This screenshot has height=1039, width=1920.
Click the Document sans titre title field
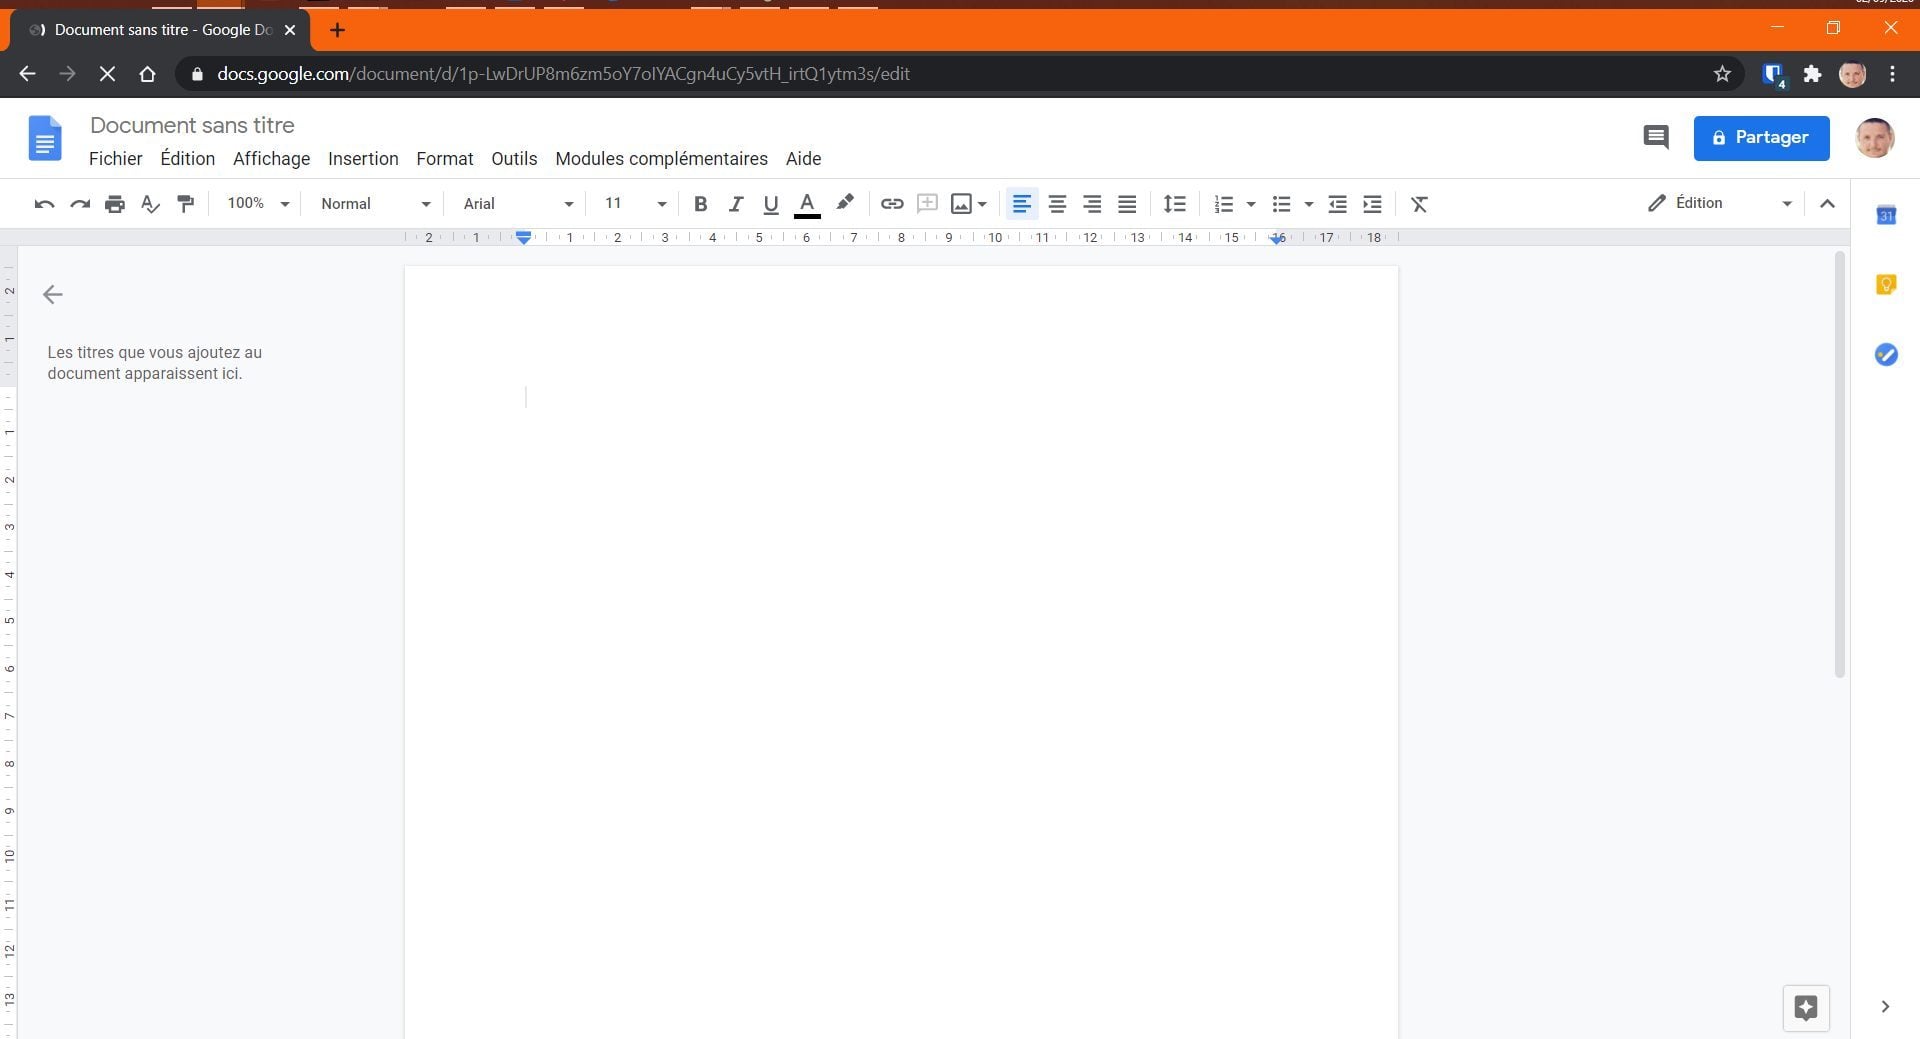192,125
